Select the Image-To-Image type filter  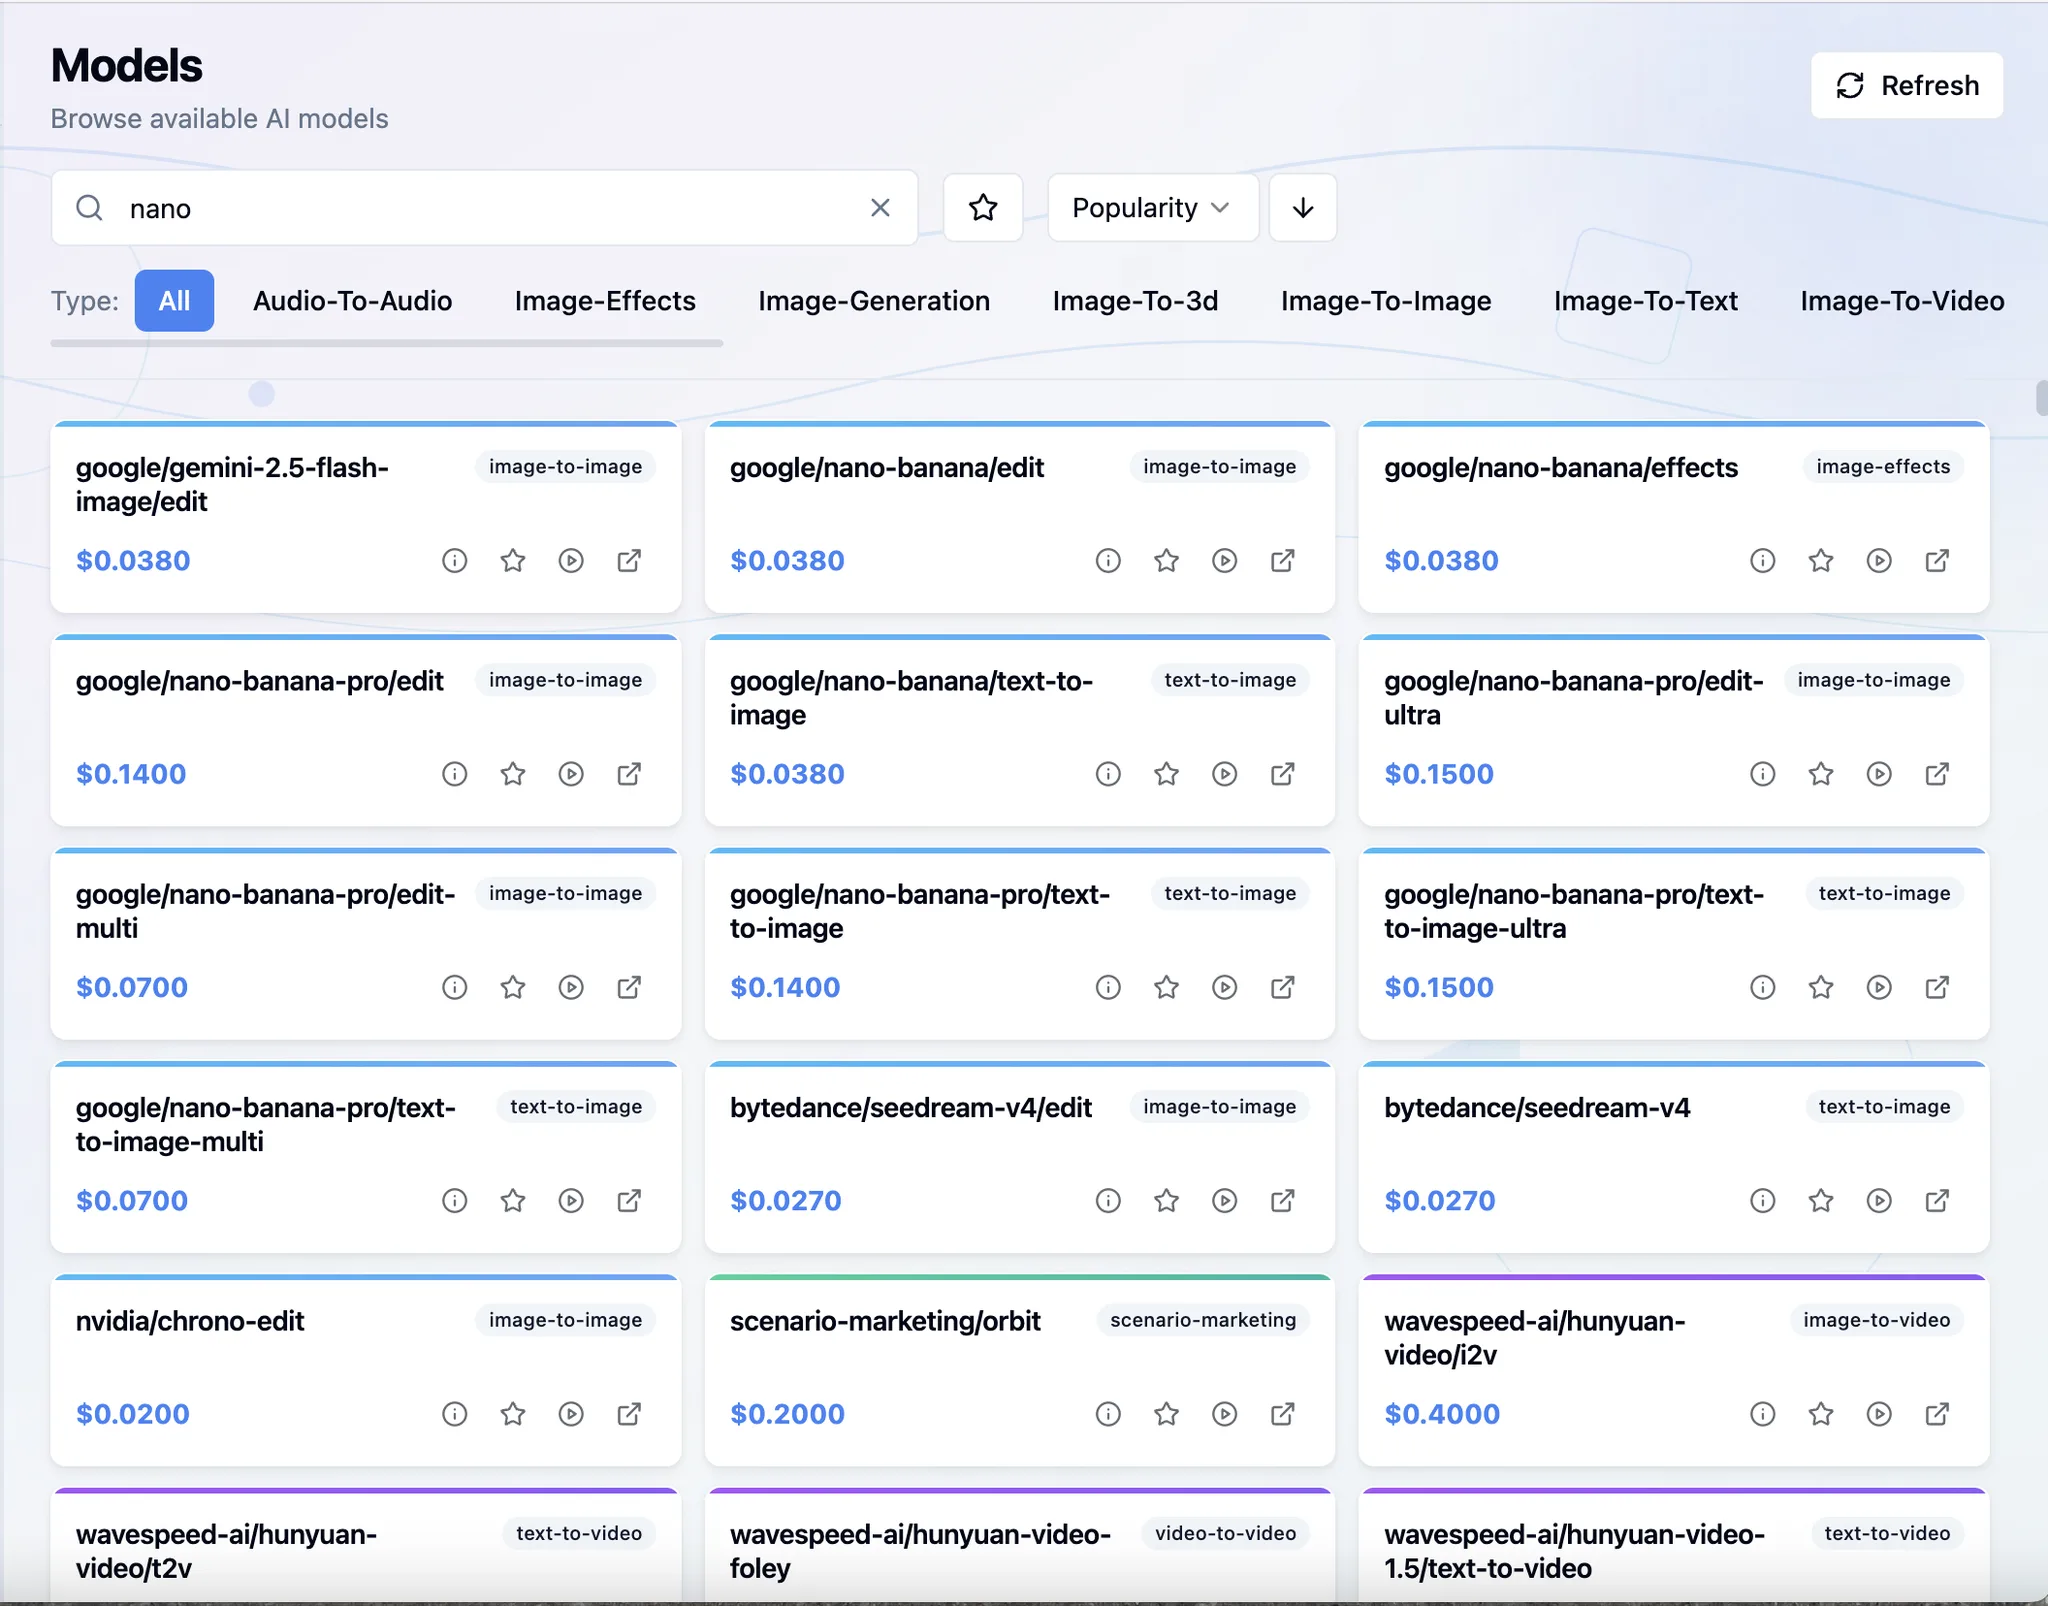tap(1386, 301)
